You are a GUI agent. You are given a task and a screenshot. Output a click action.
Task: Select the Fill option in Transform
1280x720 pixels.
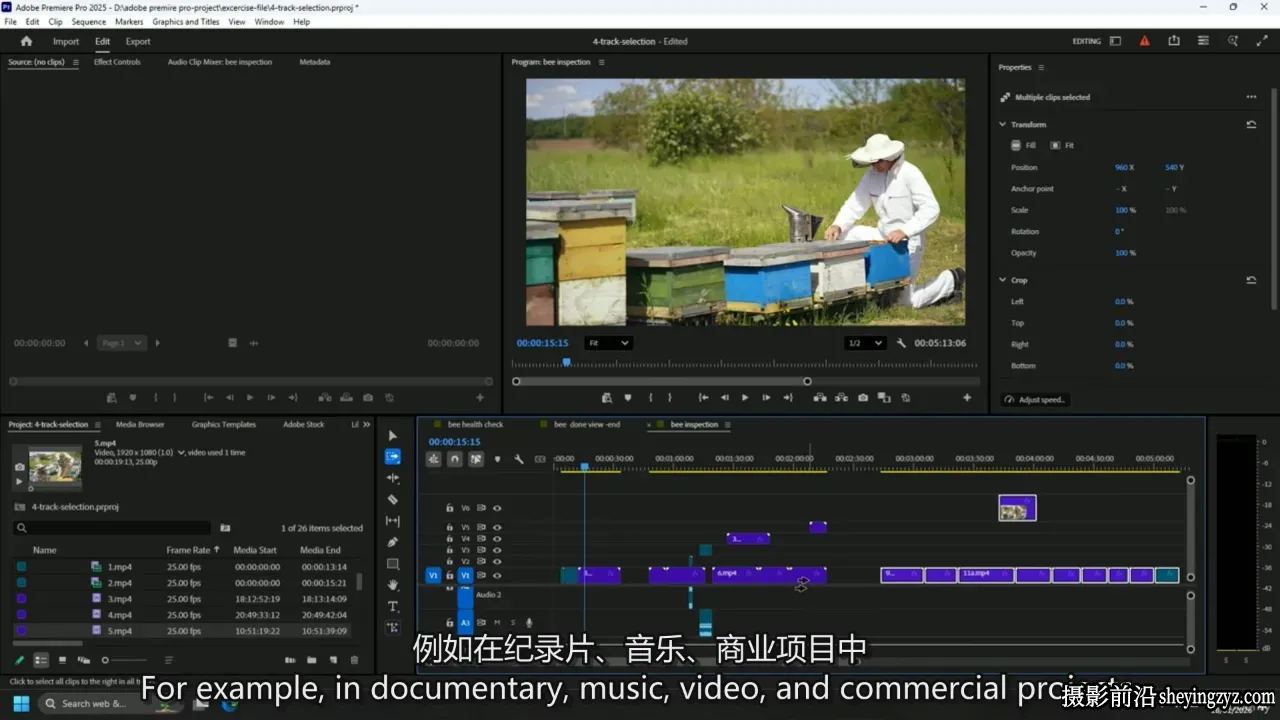click(1024, 146)
